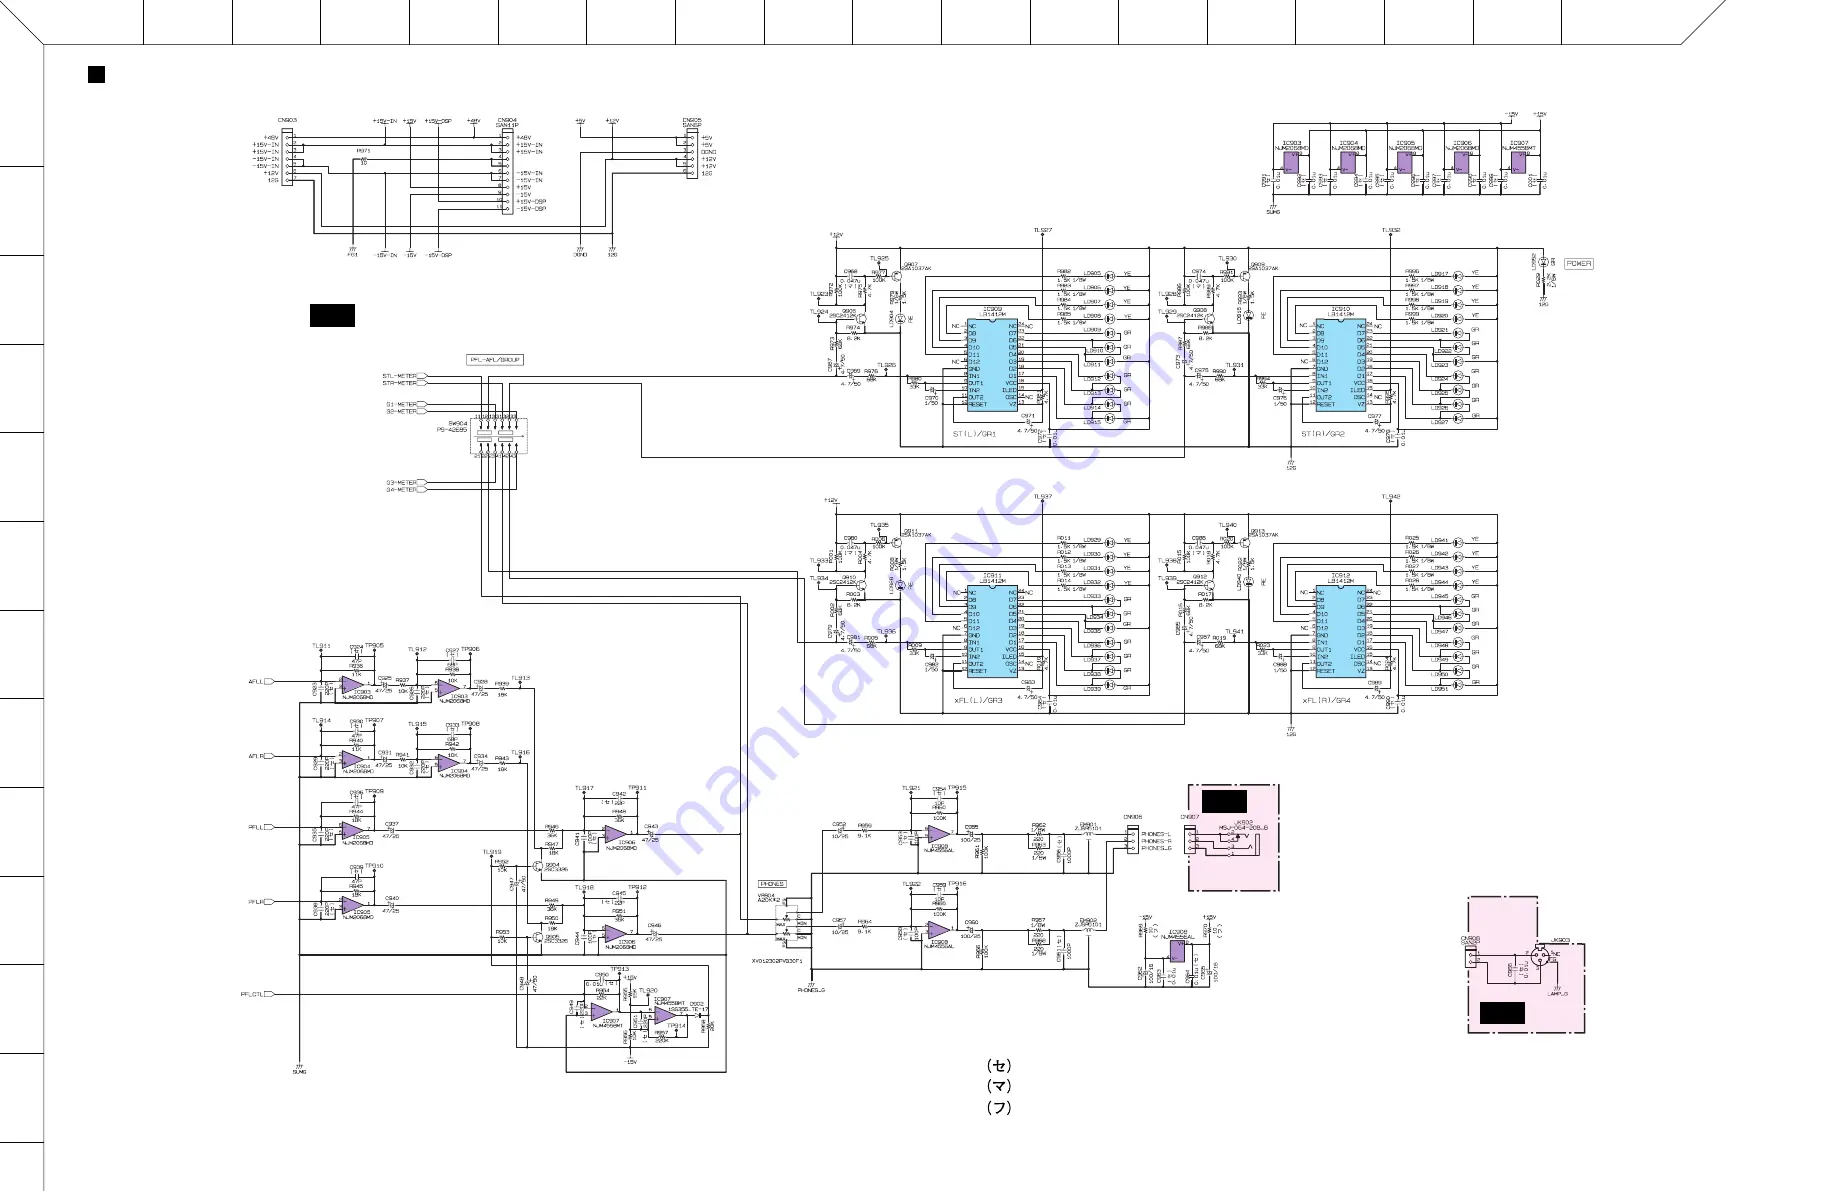Click the G3-METER signal tag
Image resolution: width=1829 pixels, height=1191 pixels.
(x=405, y=482)
